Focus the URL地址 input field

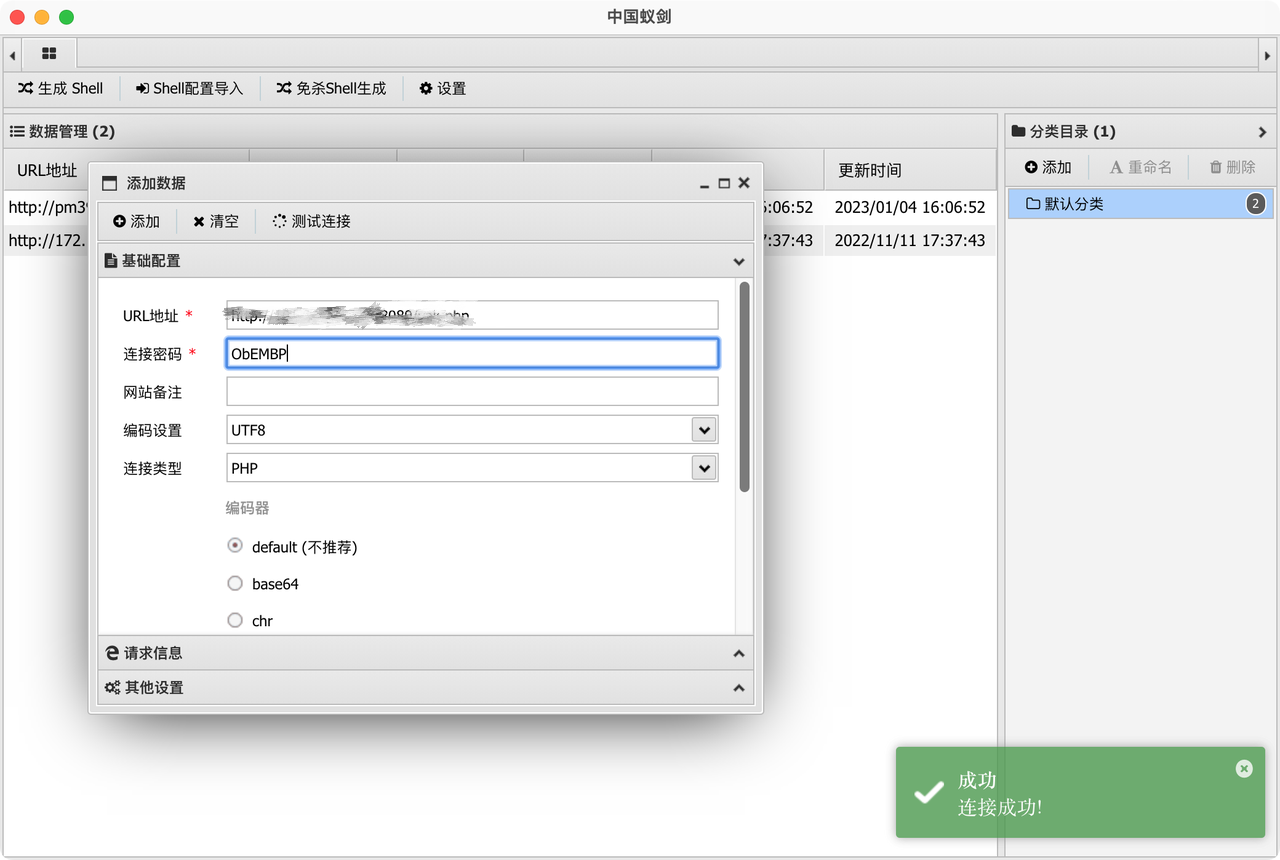pos(472,315)
